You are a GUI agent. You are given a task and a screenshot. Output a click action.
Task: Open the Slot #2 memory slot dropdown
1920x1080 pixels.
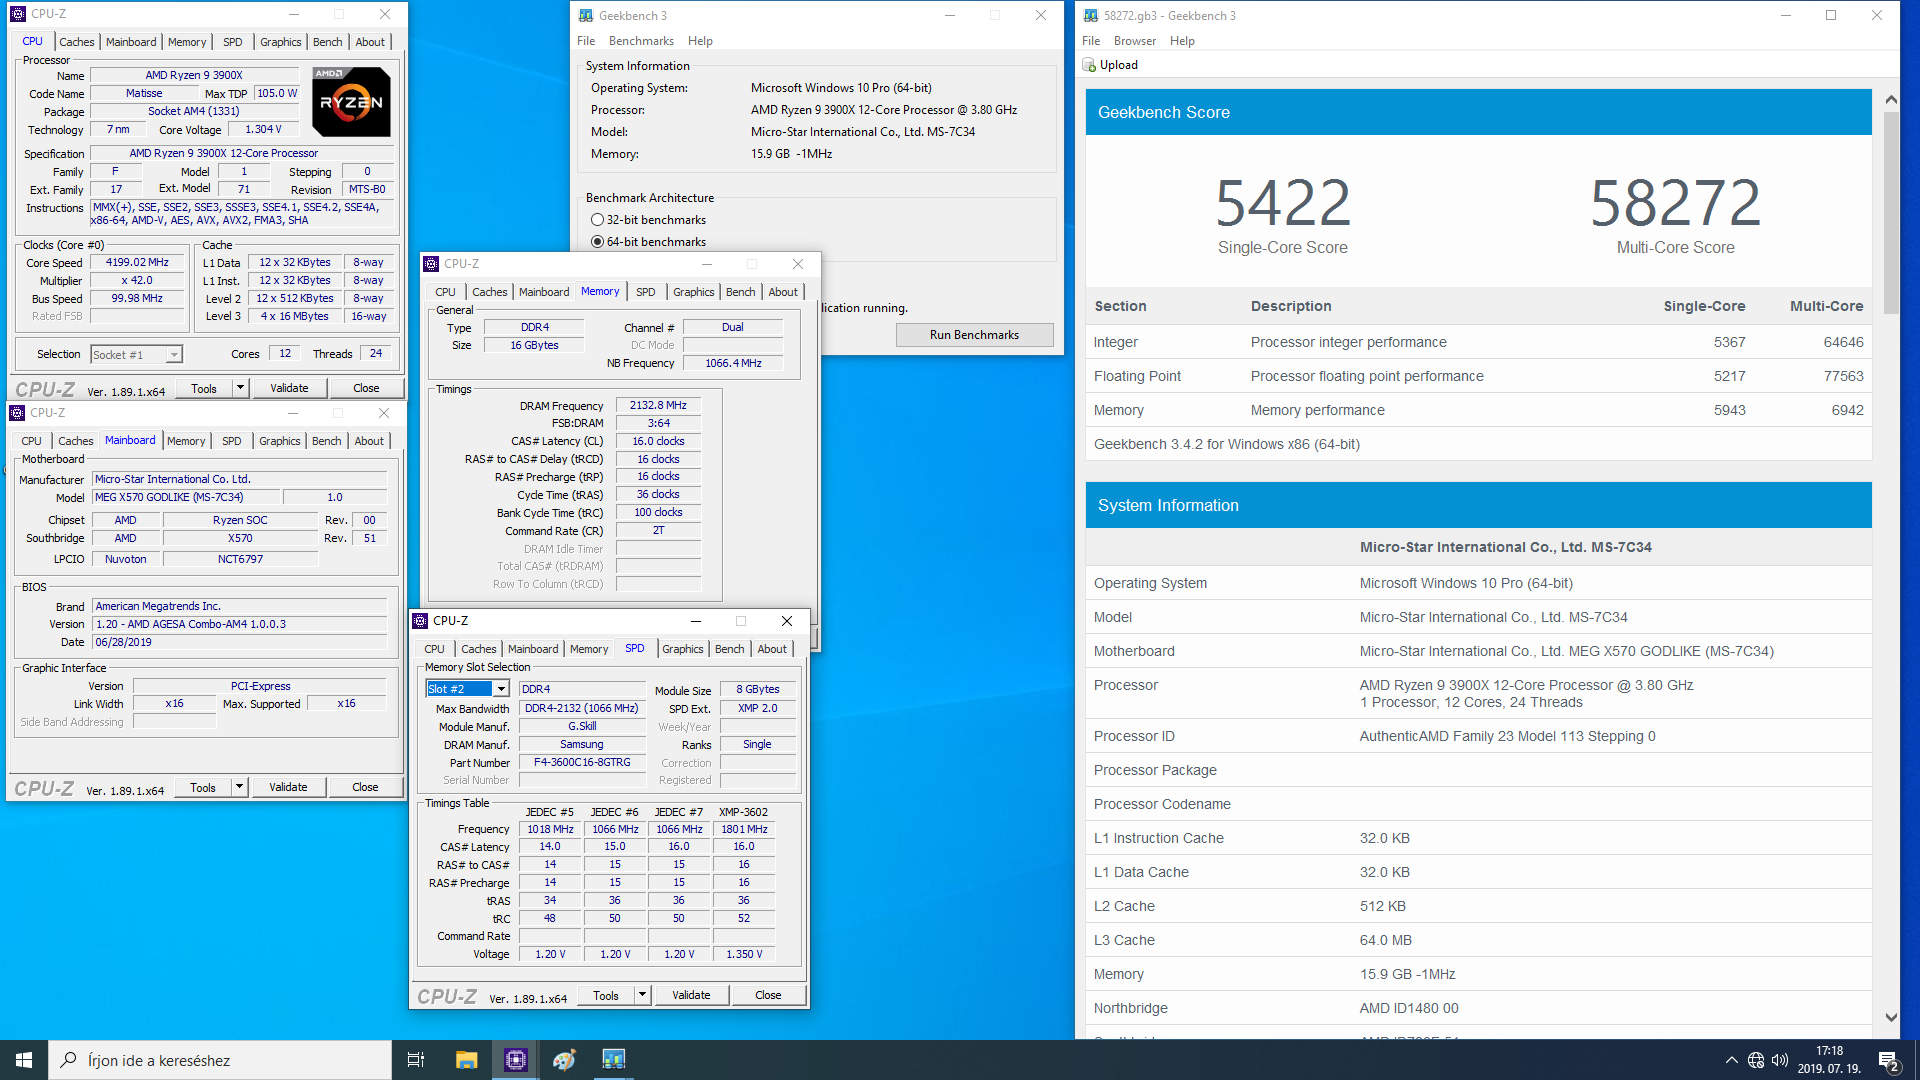[501, 689]
